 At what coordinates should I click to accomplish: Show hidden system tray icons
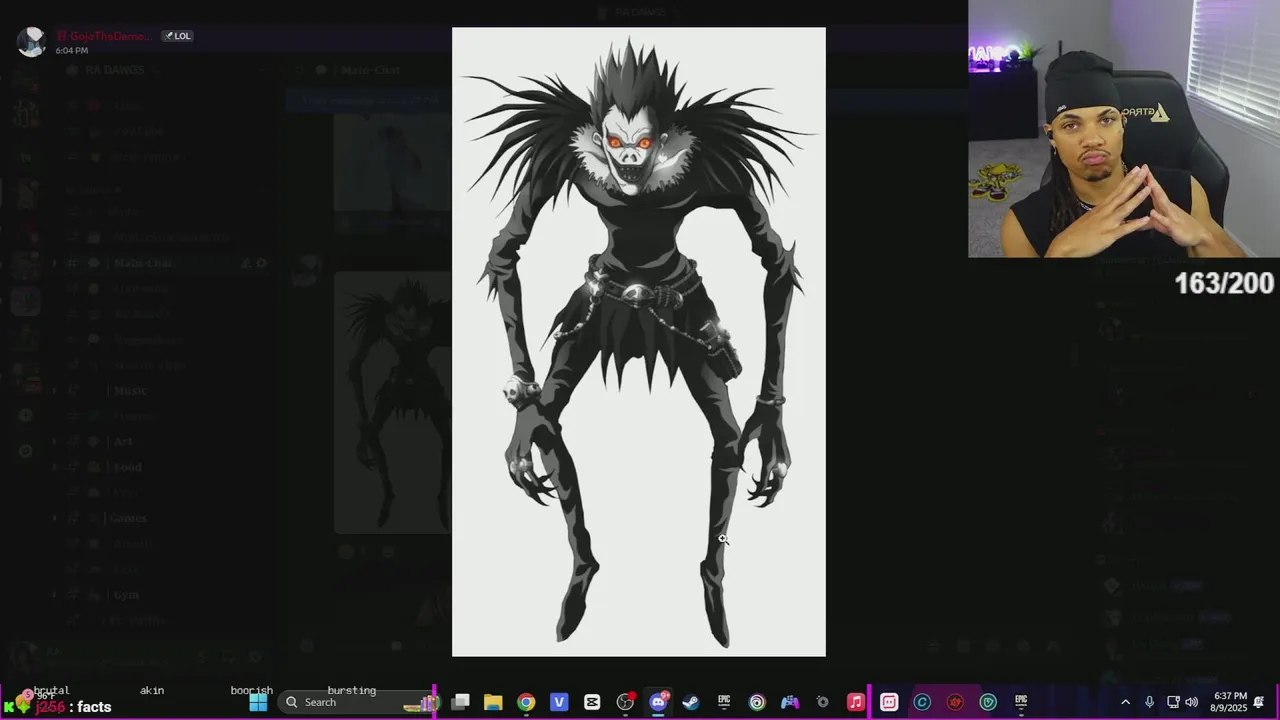point(1125,702)
